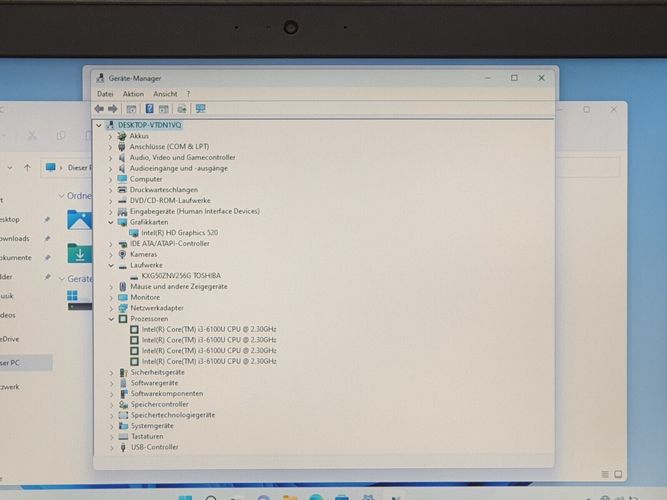Select Eingabegeräte (Human Interface Devices)
This screenshot has height=500, width=667.
tap(194, 211)
